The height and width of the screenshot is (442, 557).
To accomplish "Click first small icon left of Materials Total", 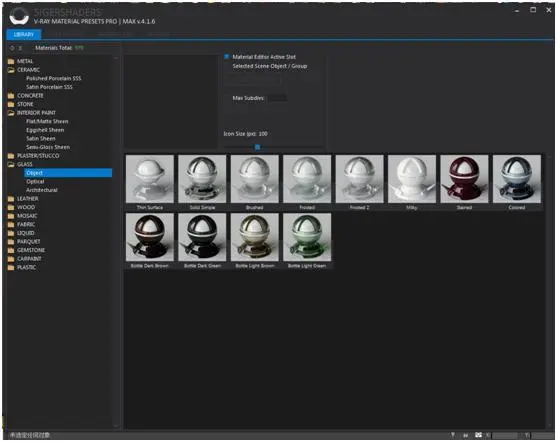I will (12, 48).
